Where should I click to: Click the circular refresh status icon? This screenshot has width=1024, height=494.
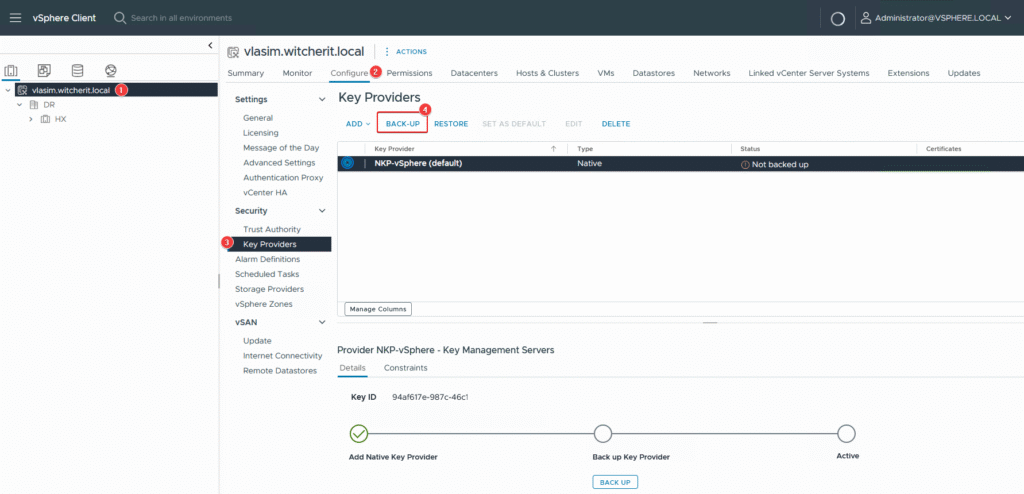coord(837,19)
